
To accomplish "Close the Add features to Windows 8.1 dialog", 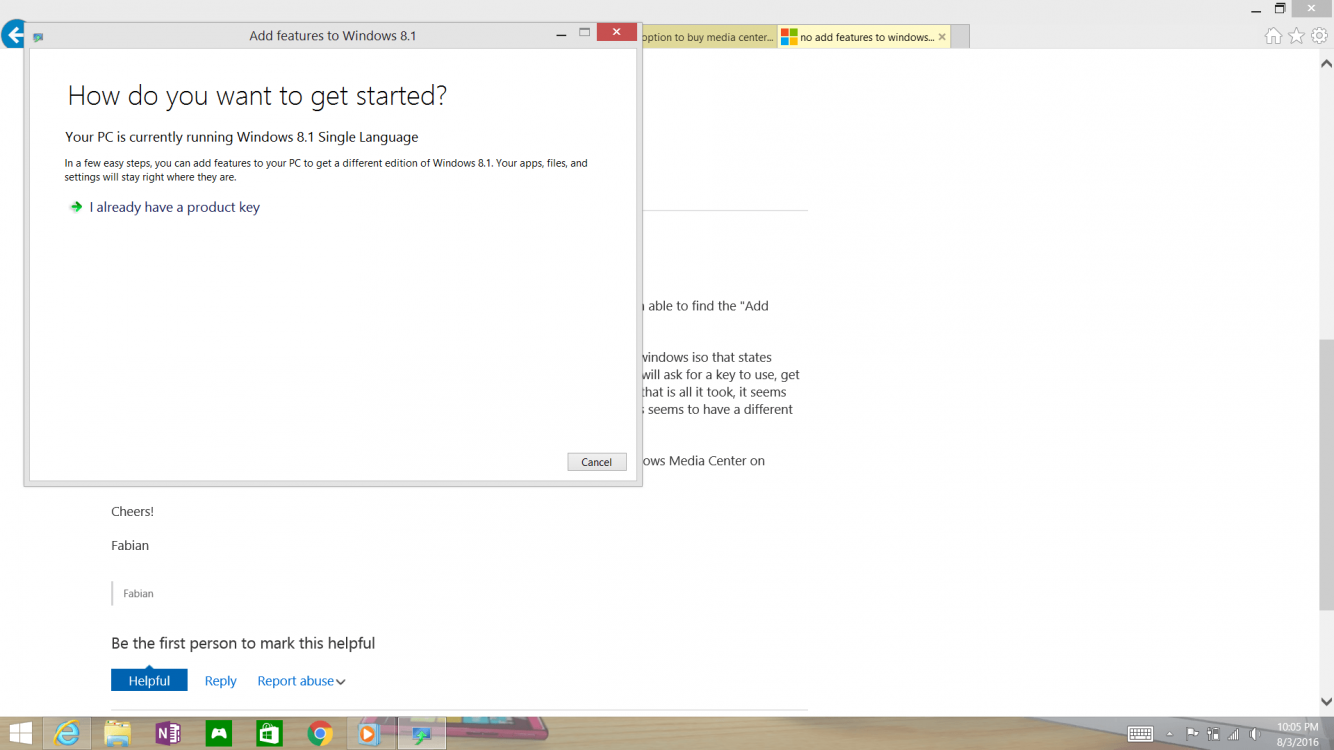I will click(617, 33).
